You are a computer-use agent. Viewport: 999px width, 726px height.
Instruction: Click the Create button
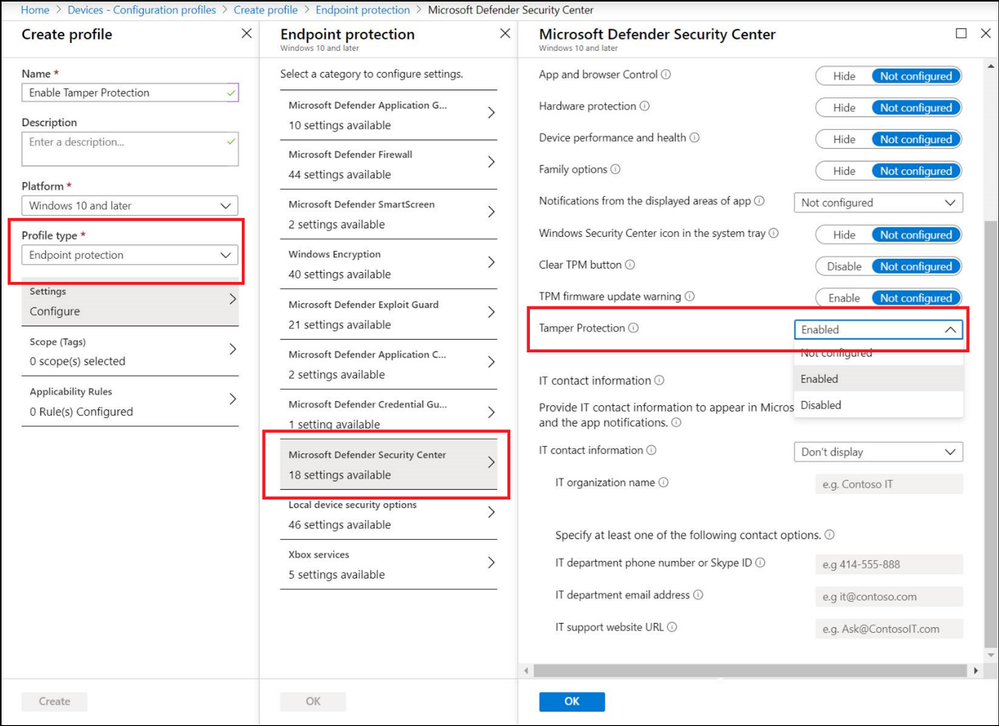pos(53,701)
